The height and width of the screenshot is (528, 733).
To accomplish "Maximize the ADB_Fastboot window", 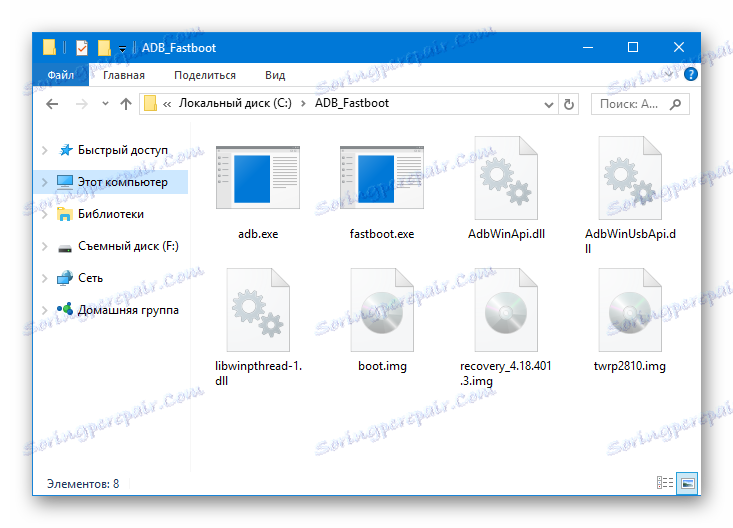I will click(x=633, y=47).
